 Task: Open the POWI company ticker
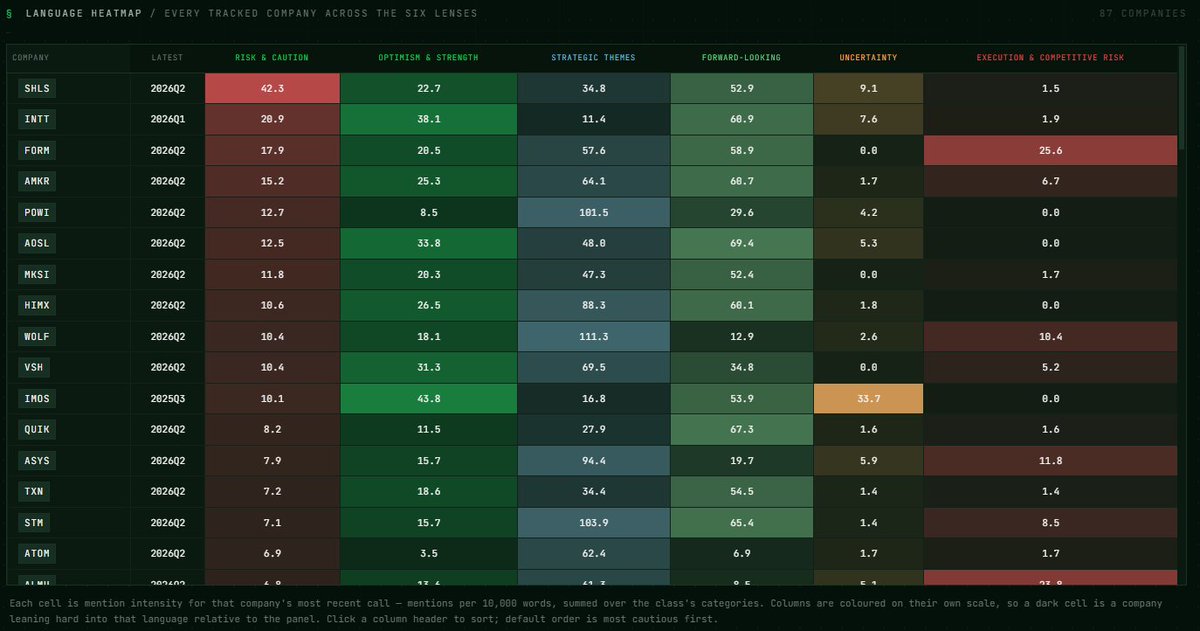(38, 213)
